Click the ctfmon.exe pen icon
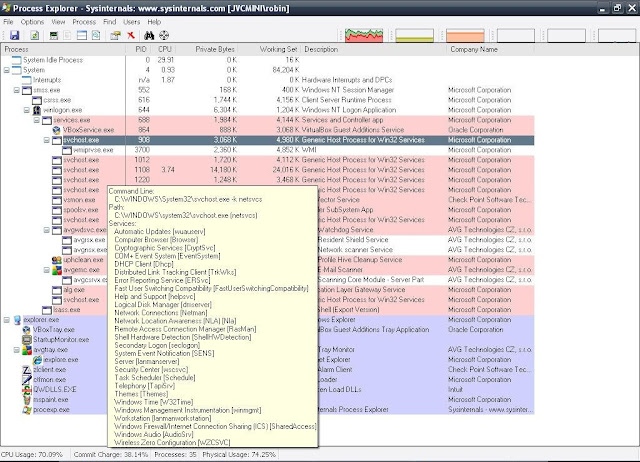 (27, 380)
